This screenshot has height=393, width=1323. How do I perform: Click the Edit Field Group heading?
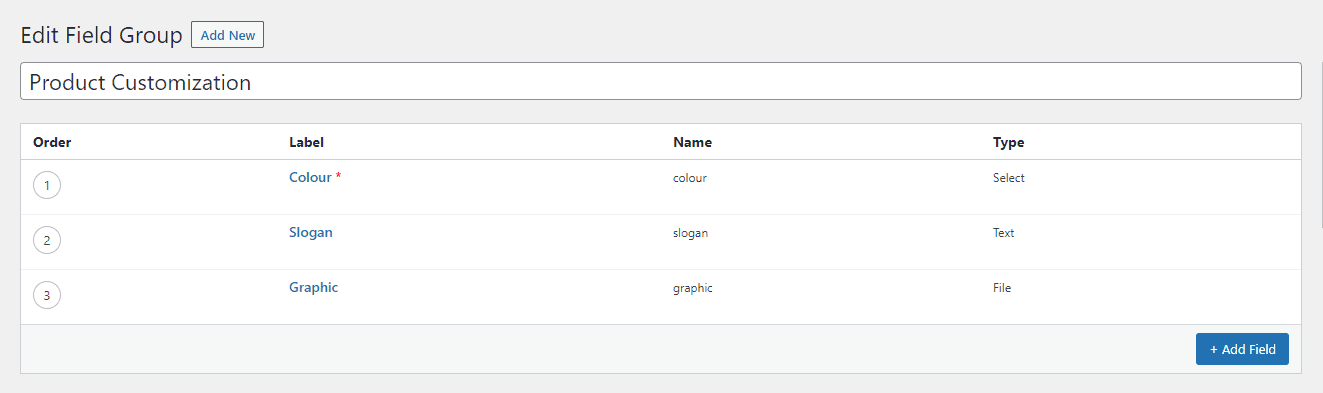point(102,35)
